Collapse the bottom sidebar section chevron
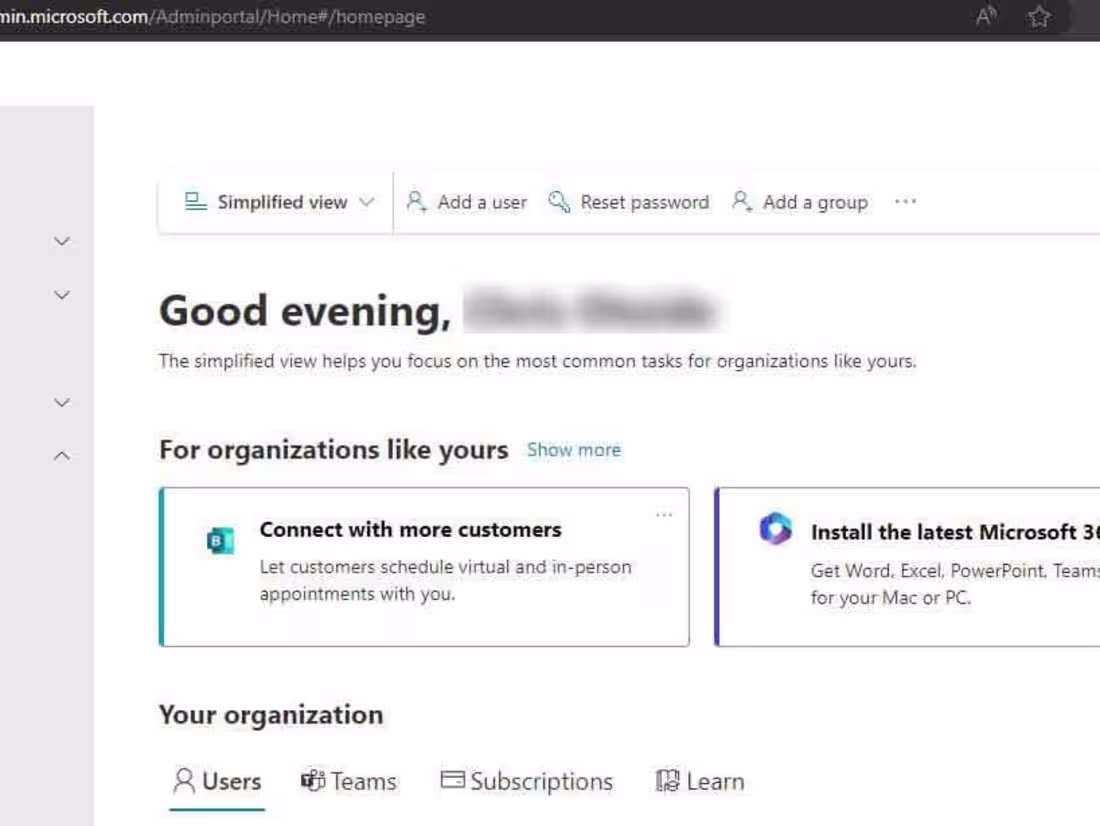This screenshot has height=826, width=1100. tap(62, 455)
